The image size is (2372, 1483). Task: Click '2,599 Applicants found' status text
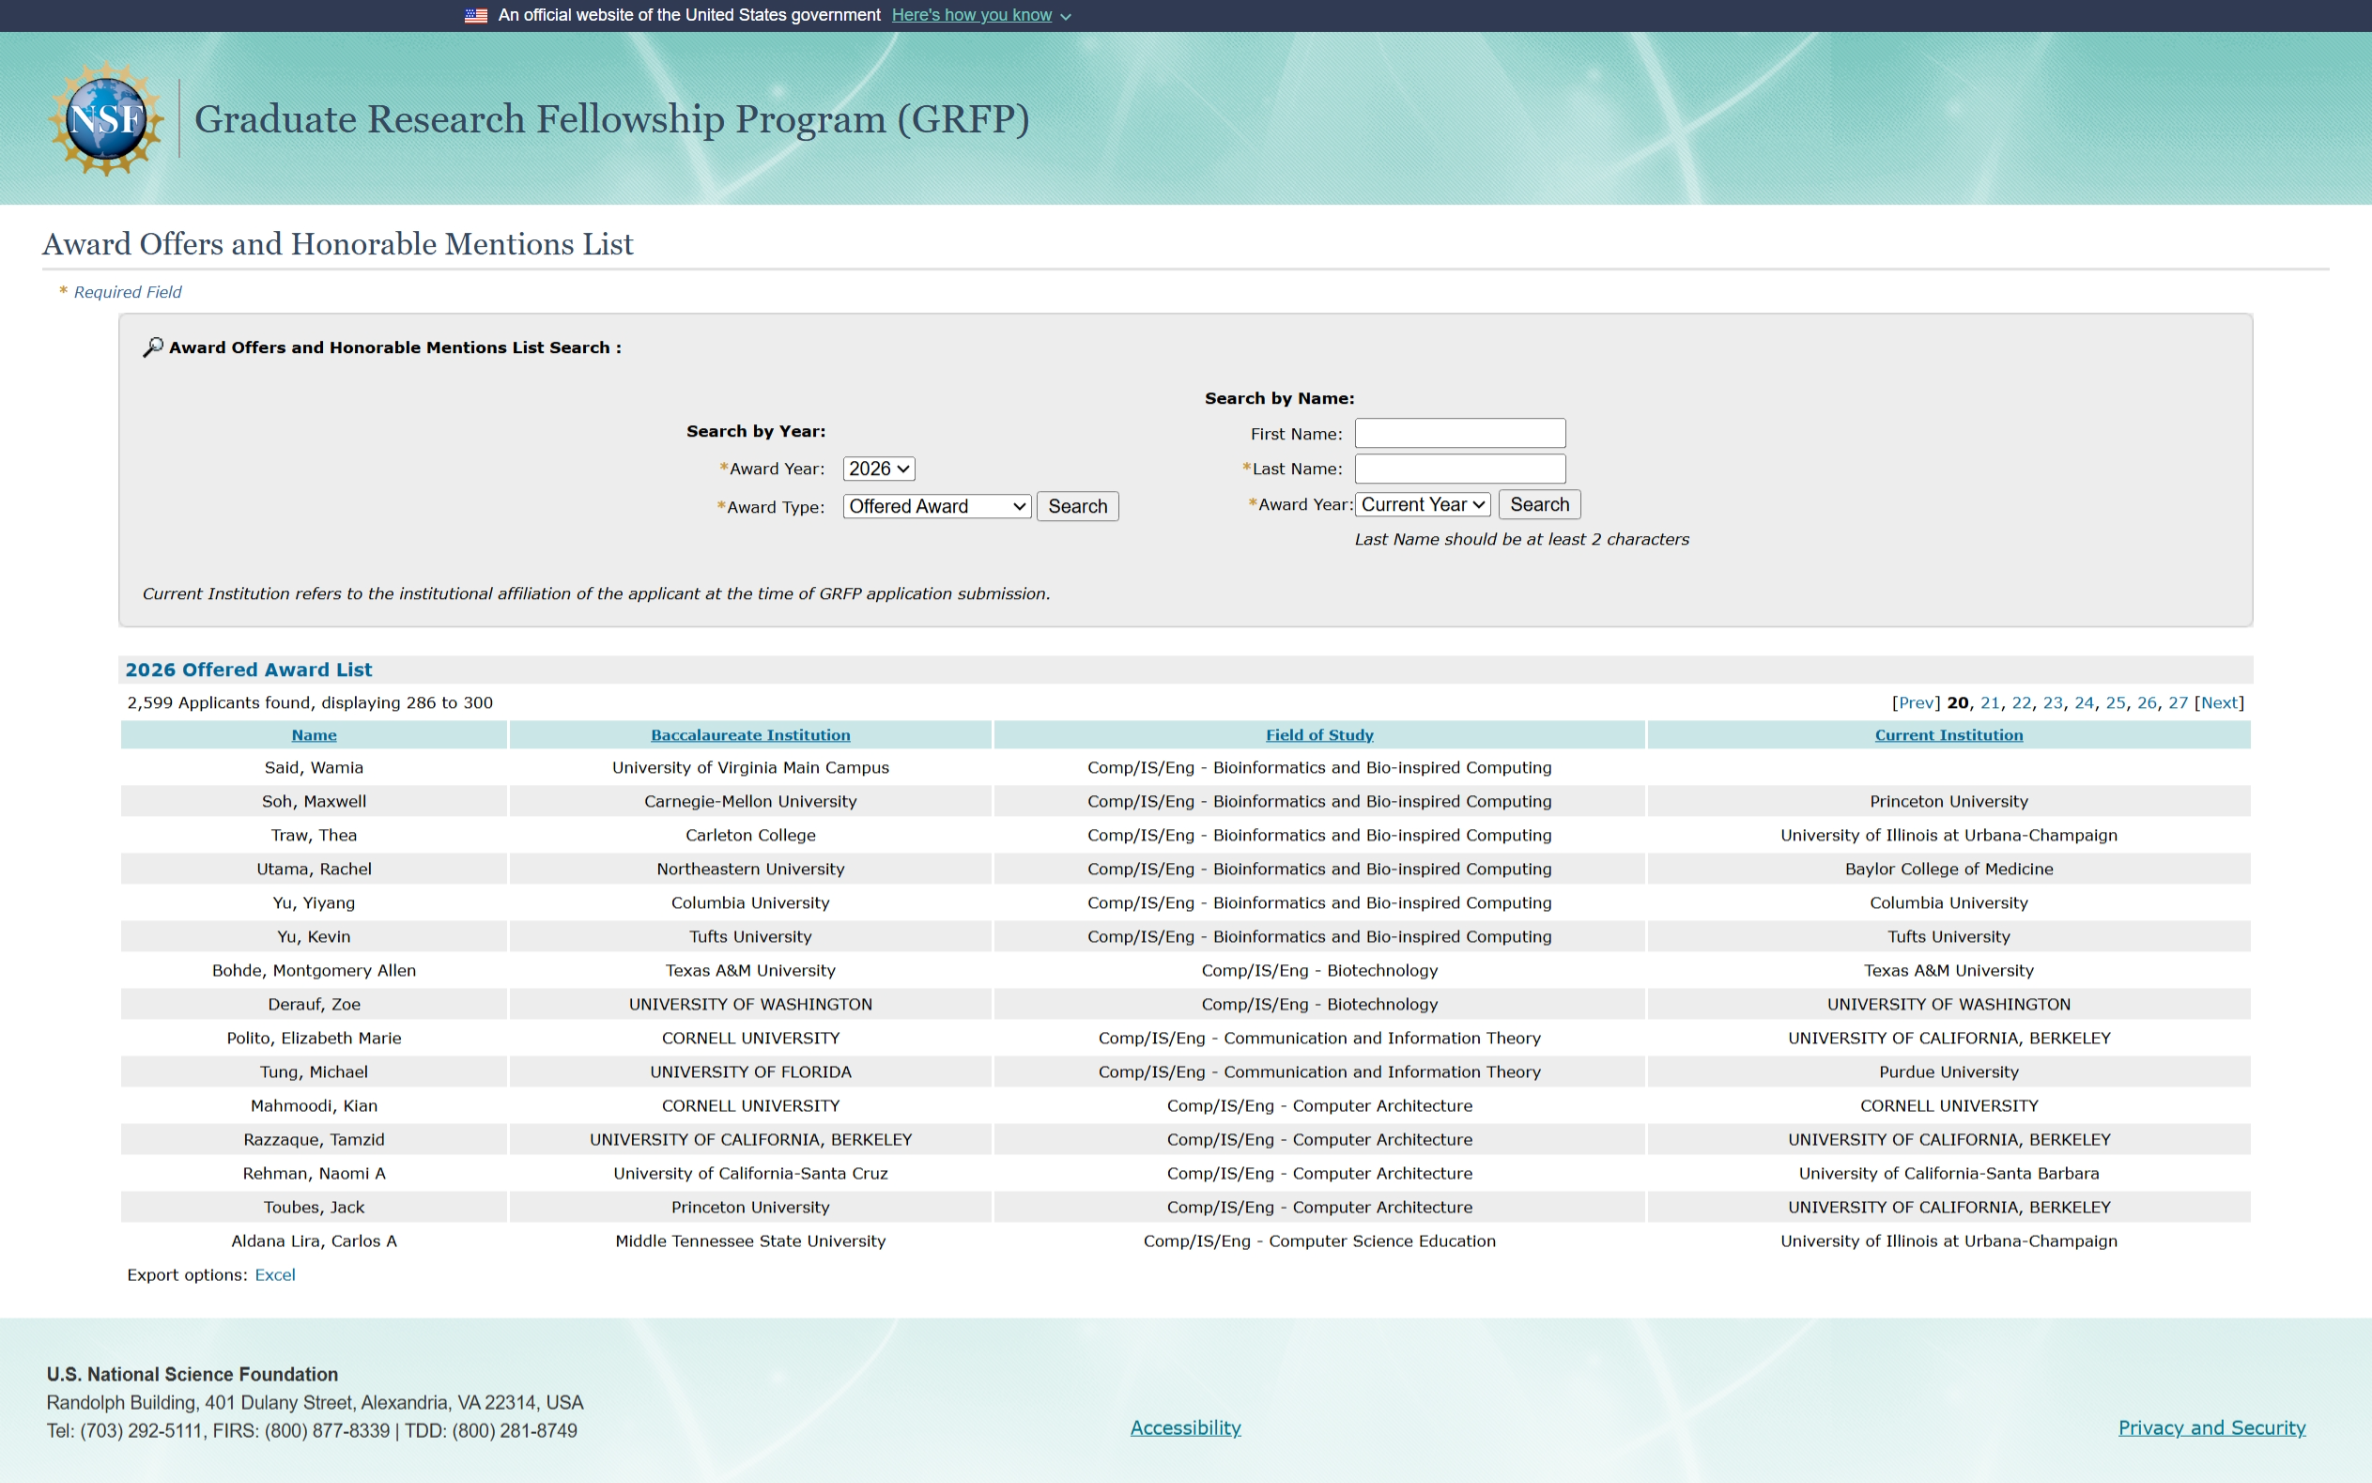pyautogui.click(x=310, y=703)
